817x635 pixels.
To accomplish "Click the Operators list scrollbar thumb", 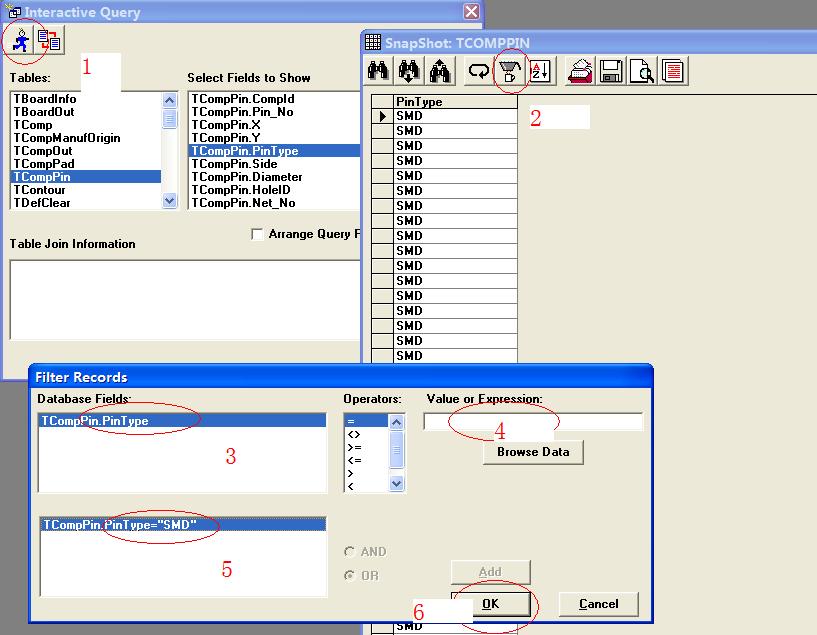I will coord(397,449).
